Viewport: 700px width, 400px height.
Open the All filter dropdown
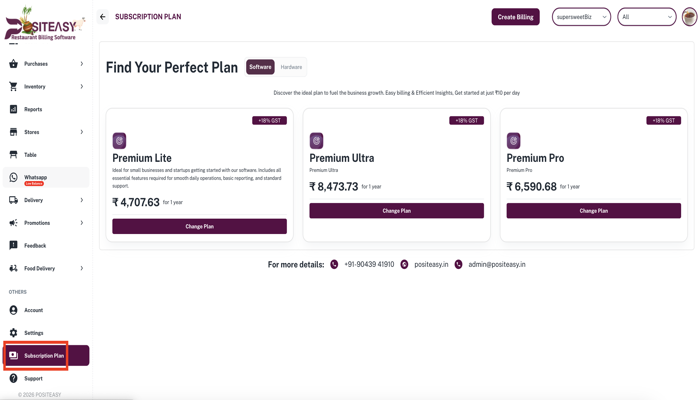(x=647, y=17)
